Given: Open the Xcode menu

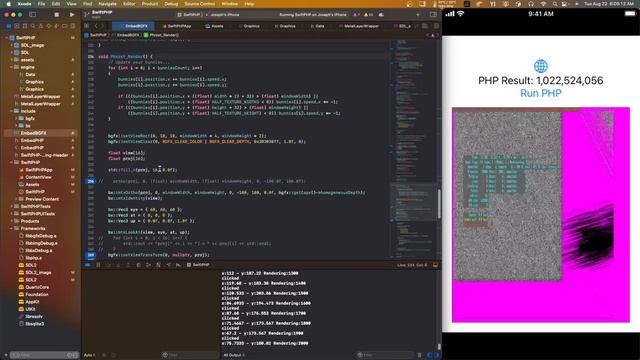Looking at the screenshot, I should pos(24,4).
